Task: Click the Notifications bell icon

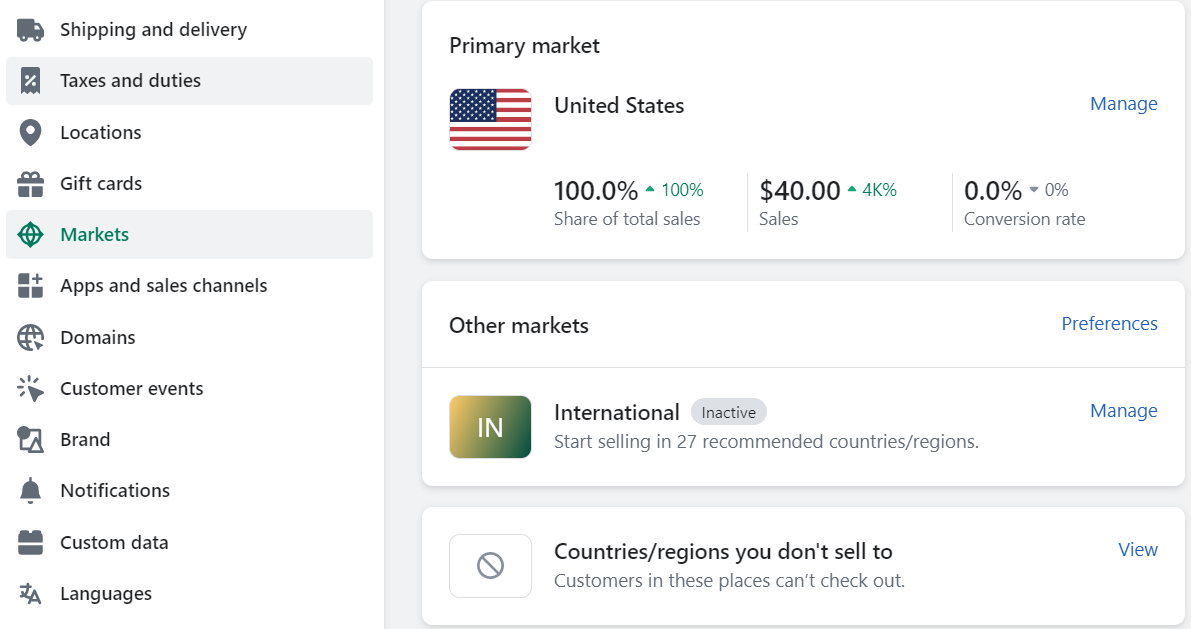Action: (31, 491)
